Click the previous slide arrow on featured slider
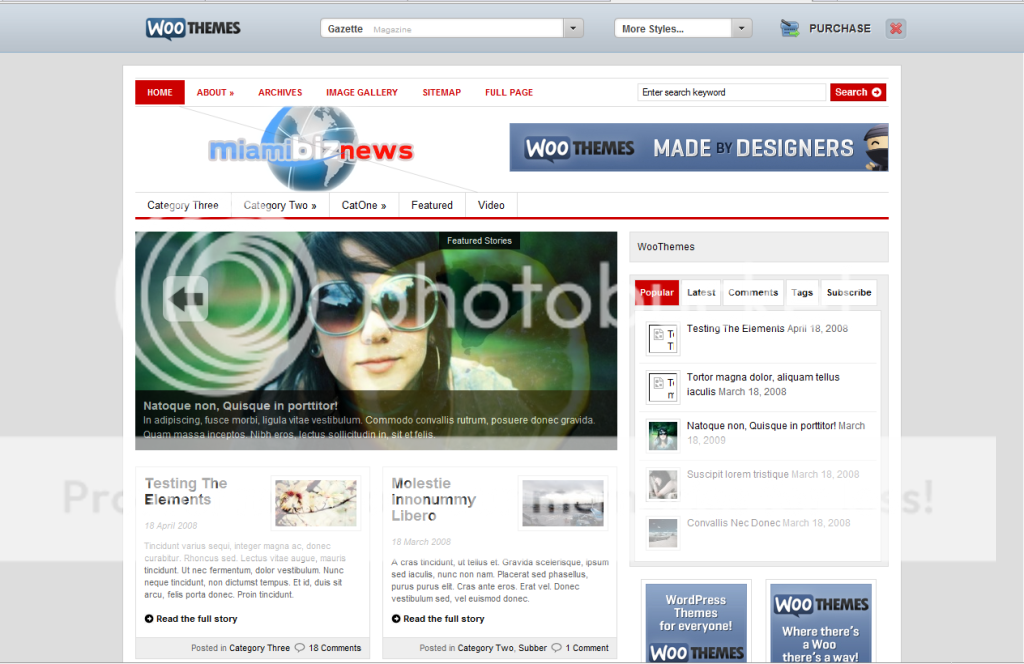Viewport: 1024px width, 664px height. (185, 298)
